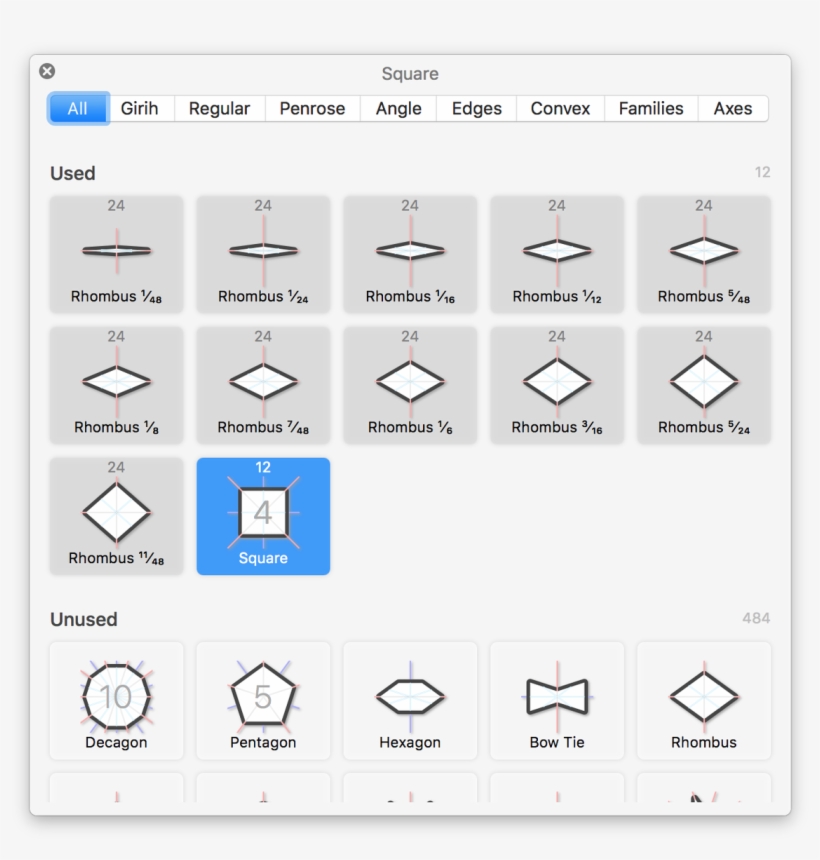Switch to the Penrose filter tab

[312, 109]
